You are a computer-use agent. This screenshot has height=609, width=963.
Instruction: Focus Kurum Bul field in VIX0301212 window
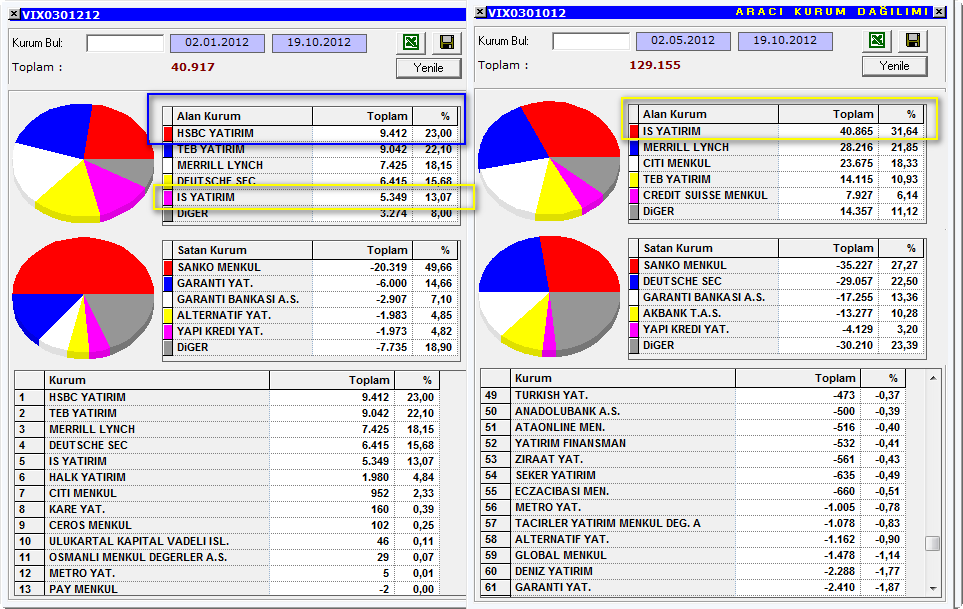pyautogui.click(x=125, y=43)
